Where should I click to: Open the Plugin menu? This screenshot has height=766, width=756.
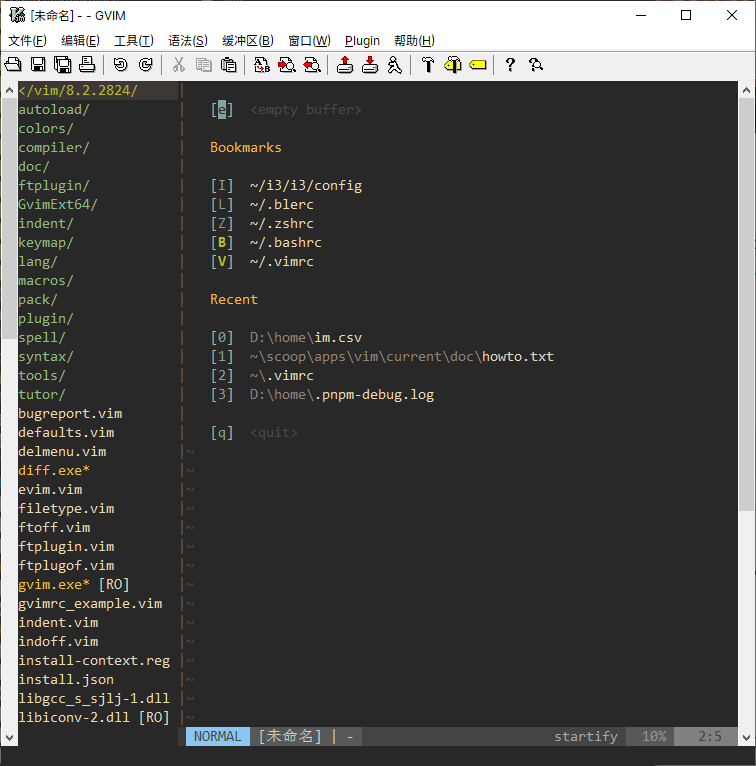tap(362, 41)
